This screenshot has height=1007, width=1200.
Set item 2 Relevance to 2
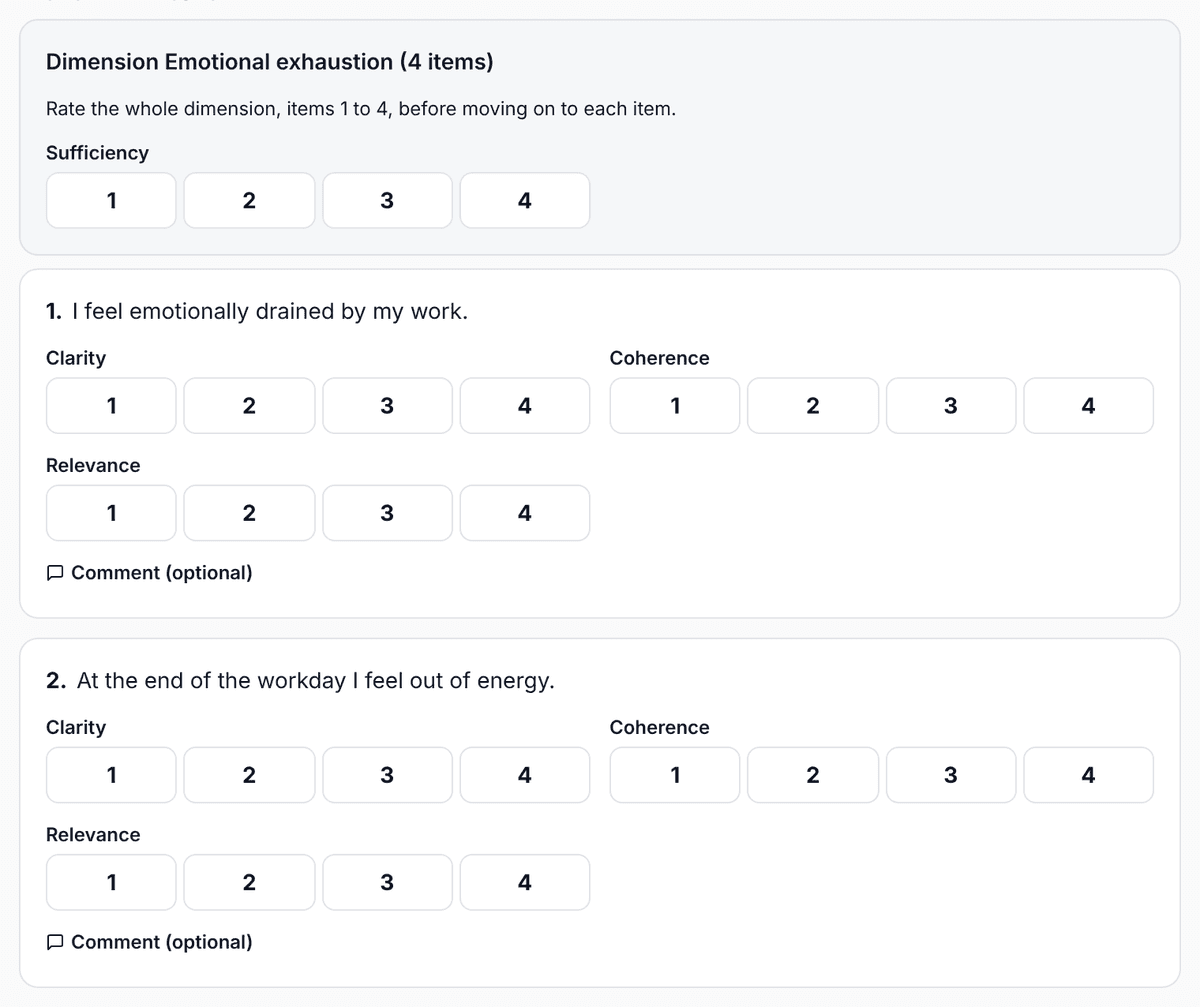coord(249,883)
